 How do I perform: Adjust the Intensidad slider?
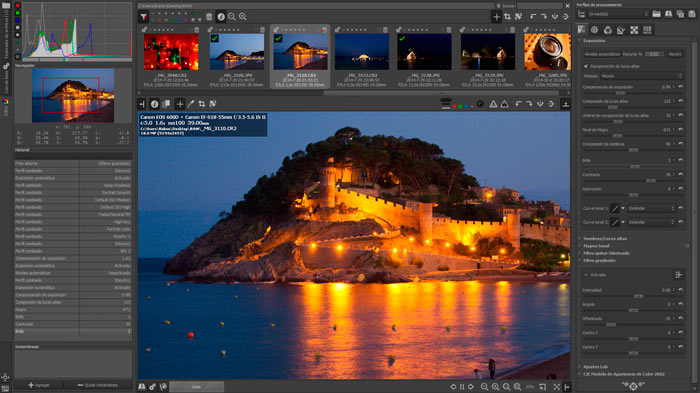click(633, 296)
